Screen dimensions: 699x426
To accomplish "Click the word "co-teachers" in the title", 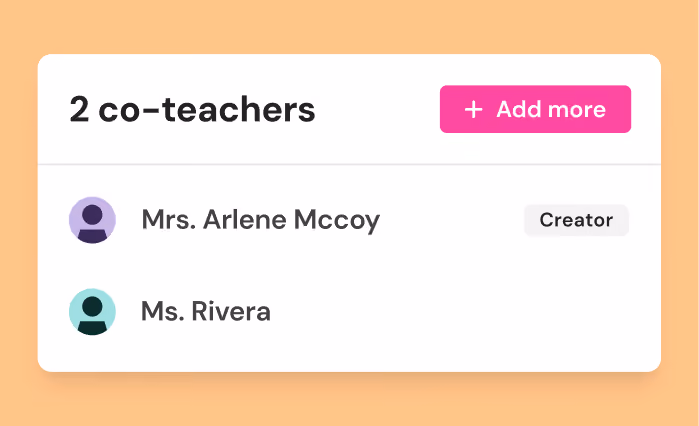I will pyautogui.click(x=207, y=110).
